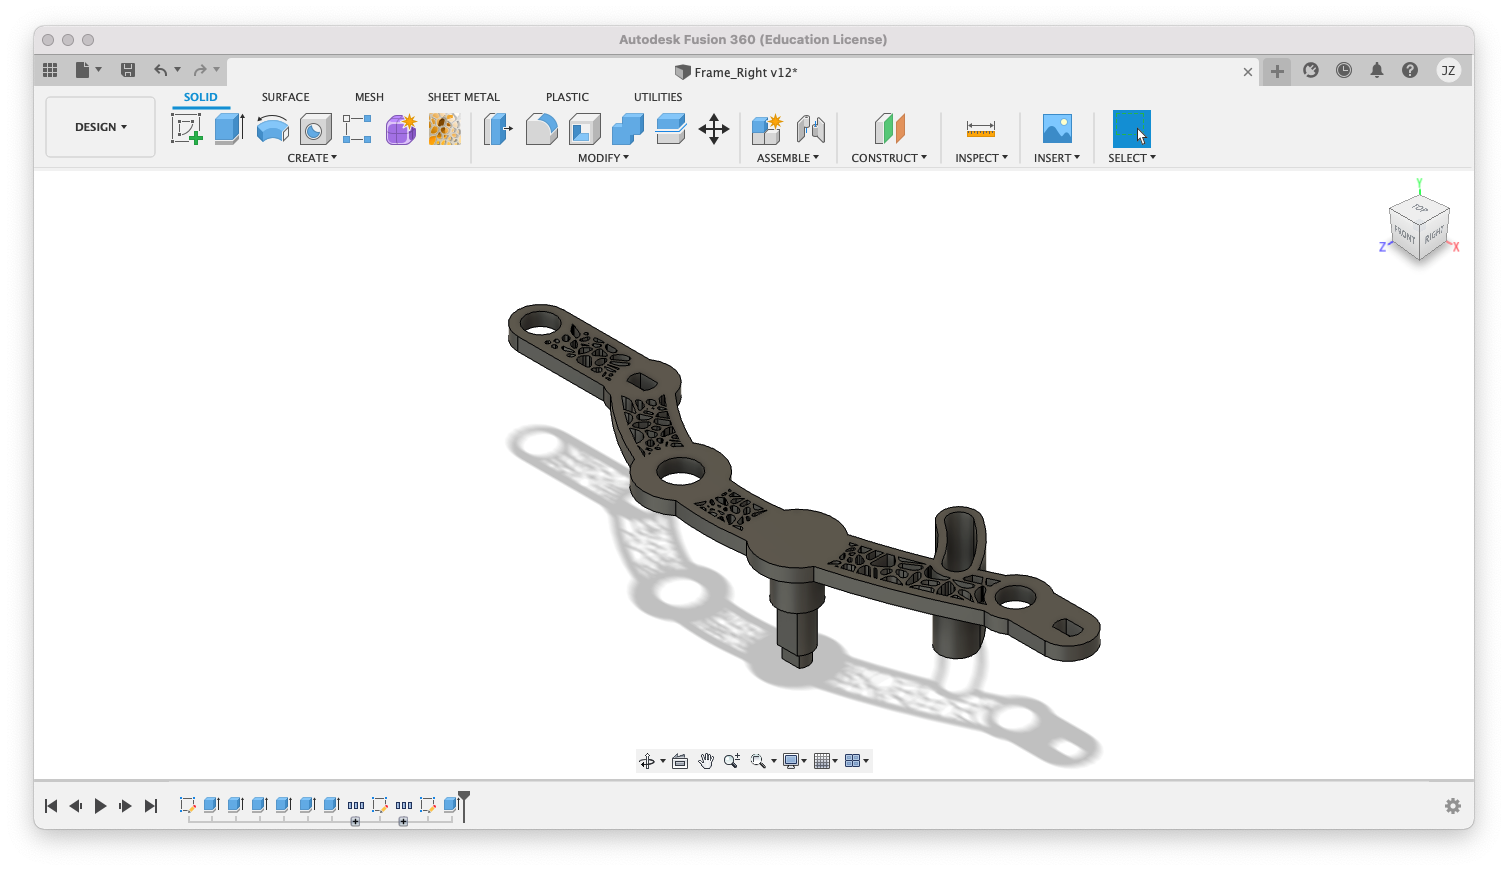The image size is (1508, 871).
Task: Click the Offset Plane construct icon
Action: click(889, 129)
